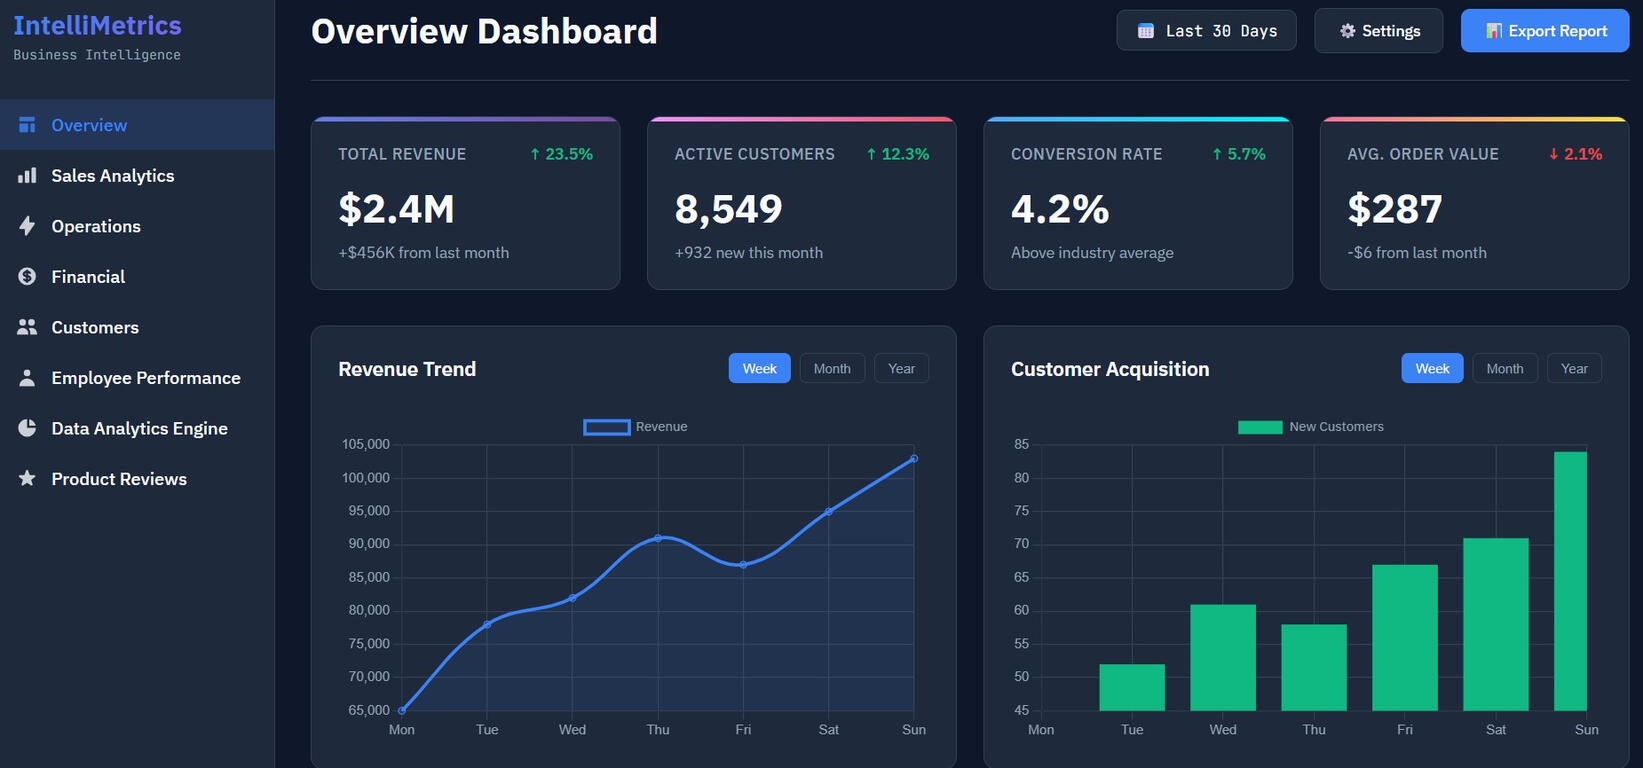Select Month in Customer Acquisition chart
This screenshot has width=1643, height=768.
point(1504,369)
